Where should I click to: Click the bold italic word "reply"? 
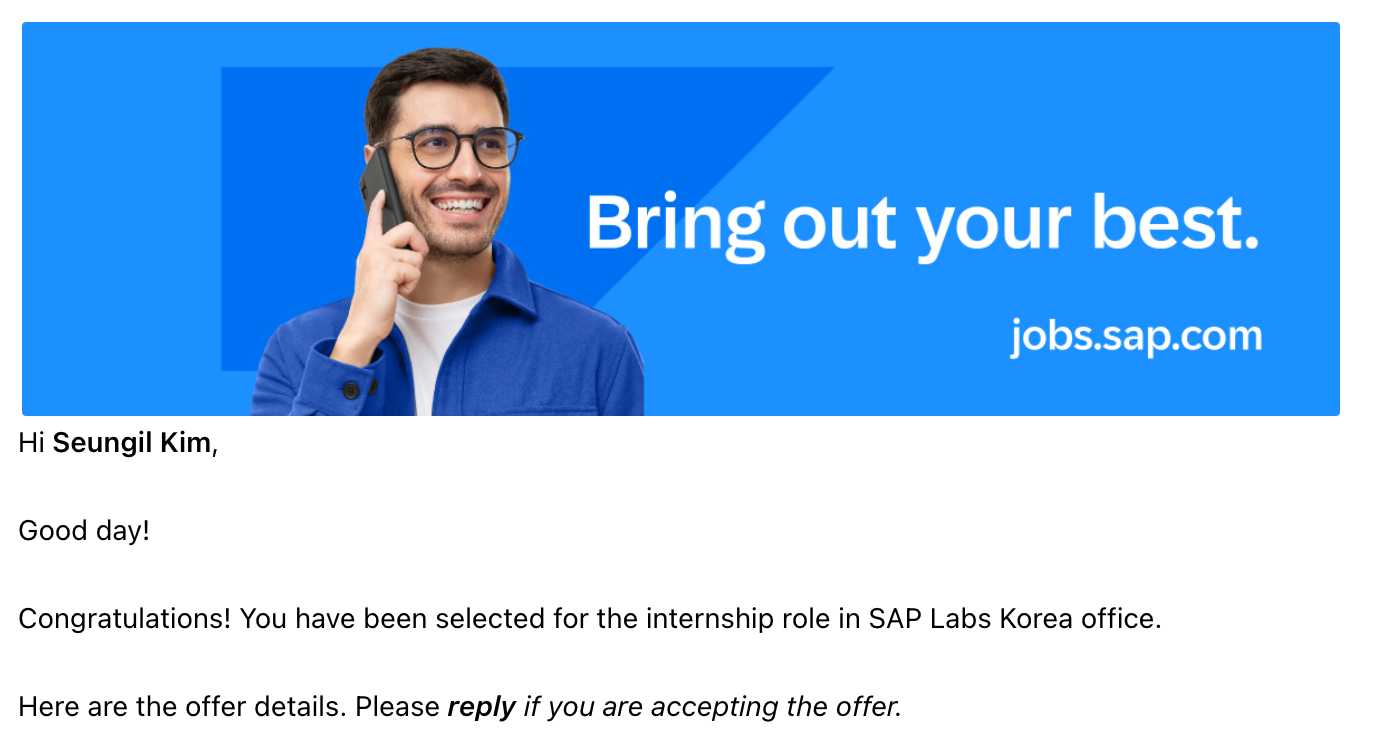[481, 707]
